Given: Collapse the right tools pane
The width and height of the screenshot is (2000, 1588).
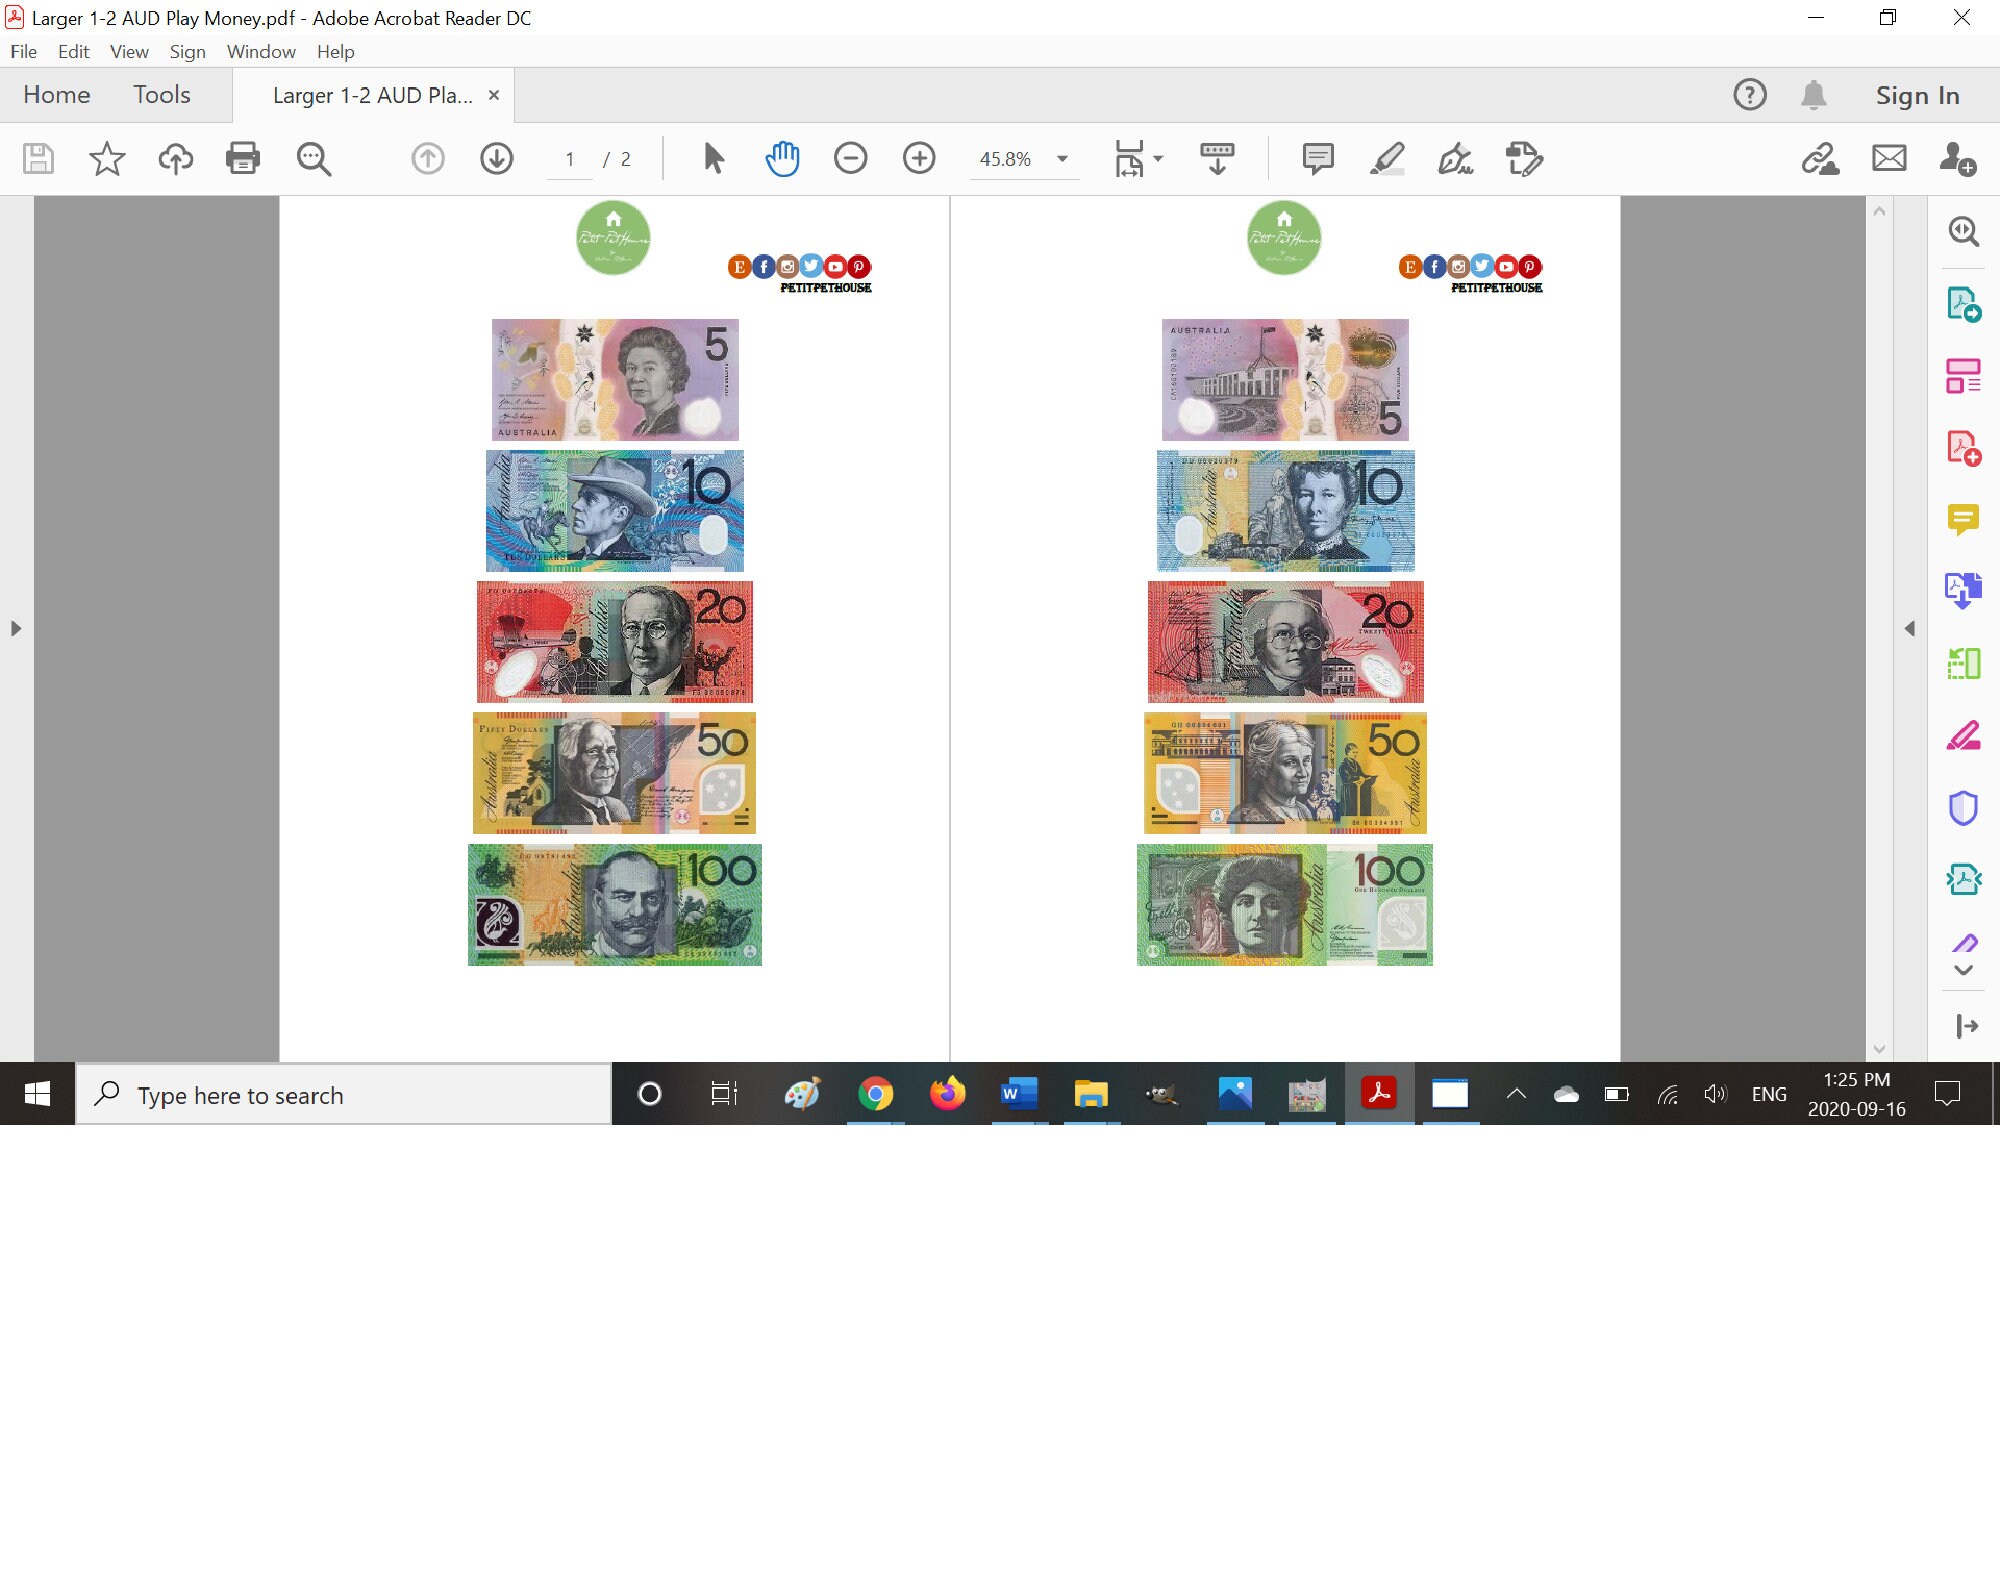Looking at the screenshot, I should (x=1909, y=628).
